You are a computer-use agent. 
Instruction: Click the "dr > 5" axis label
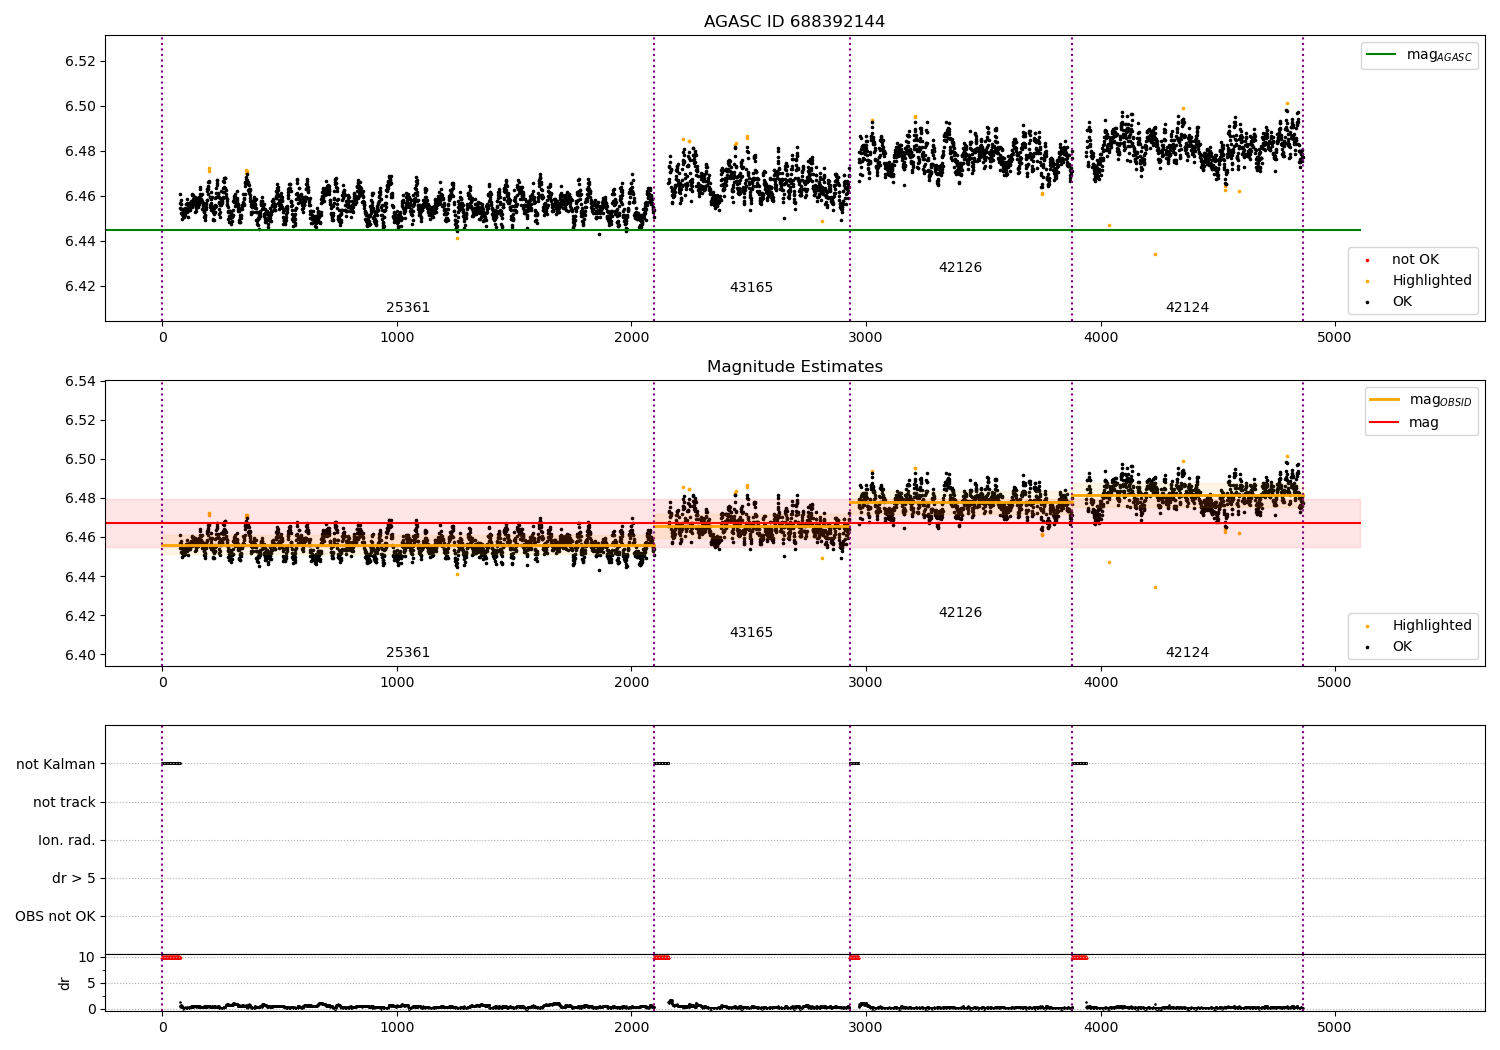tap(74, 879)
